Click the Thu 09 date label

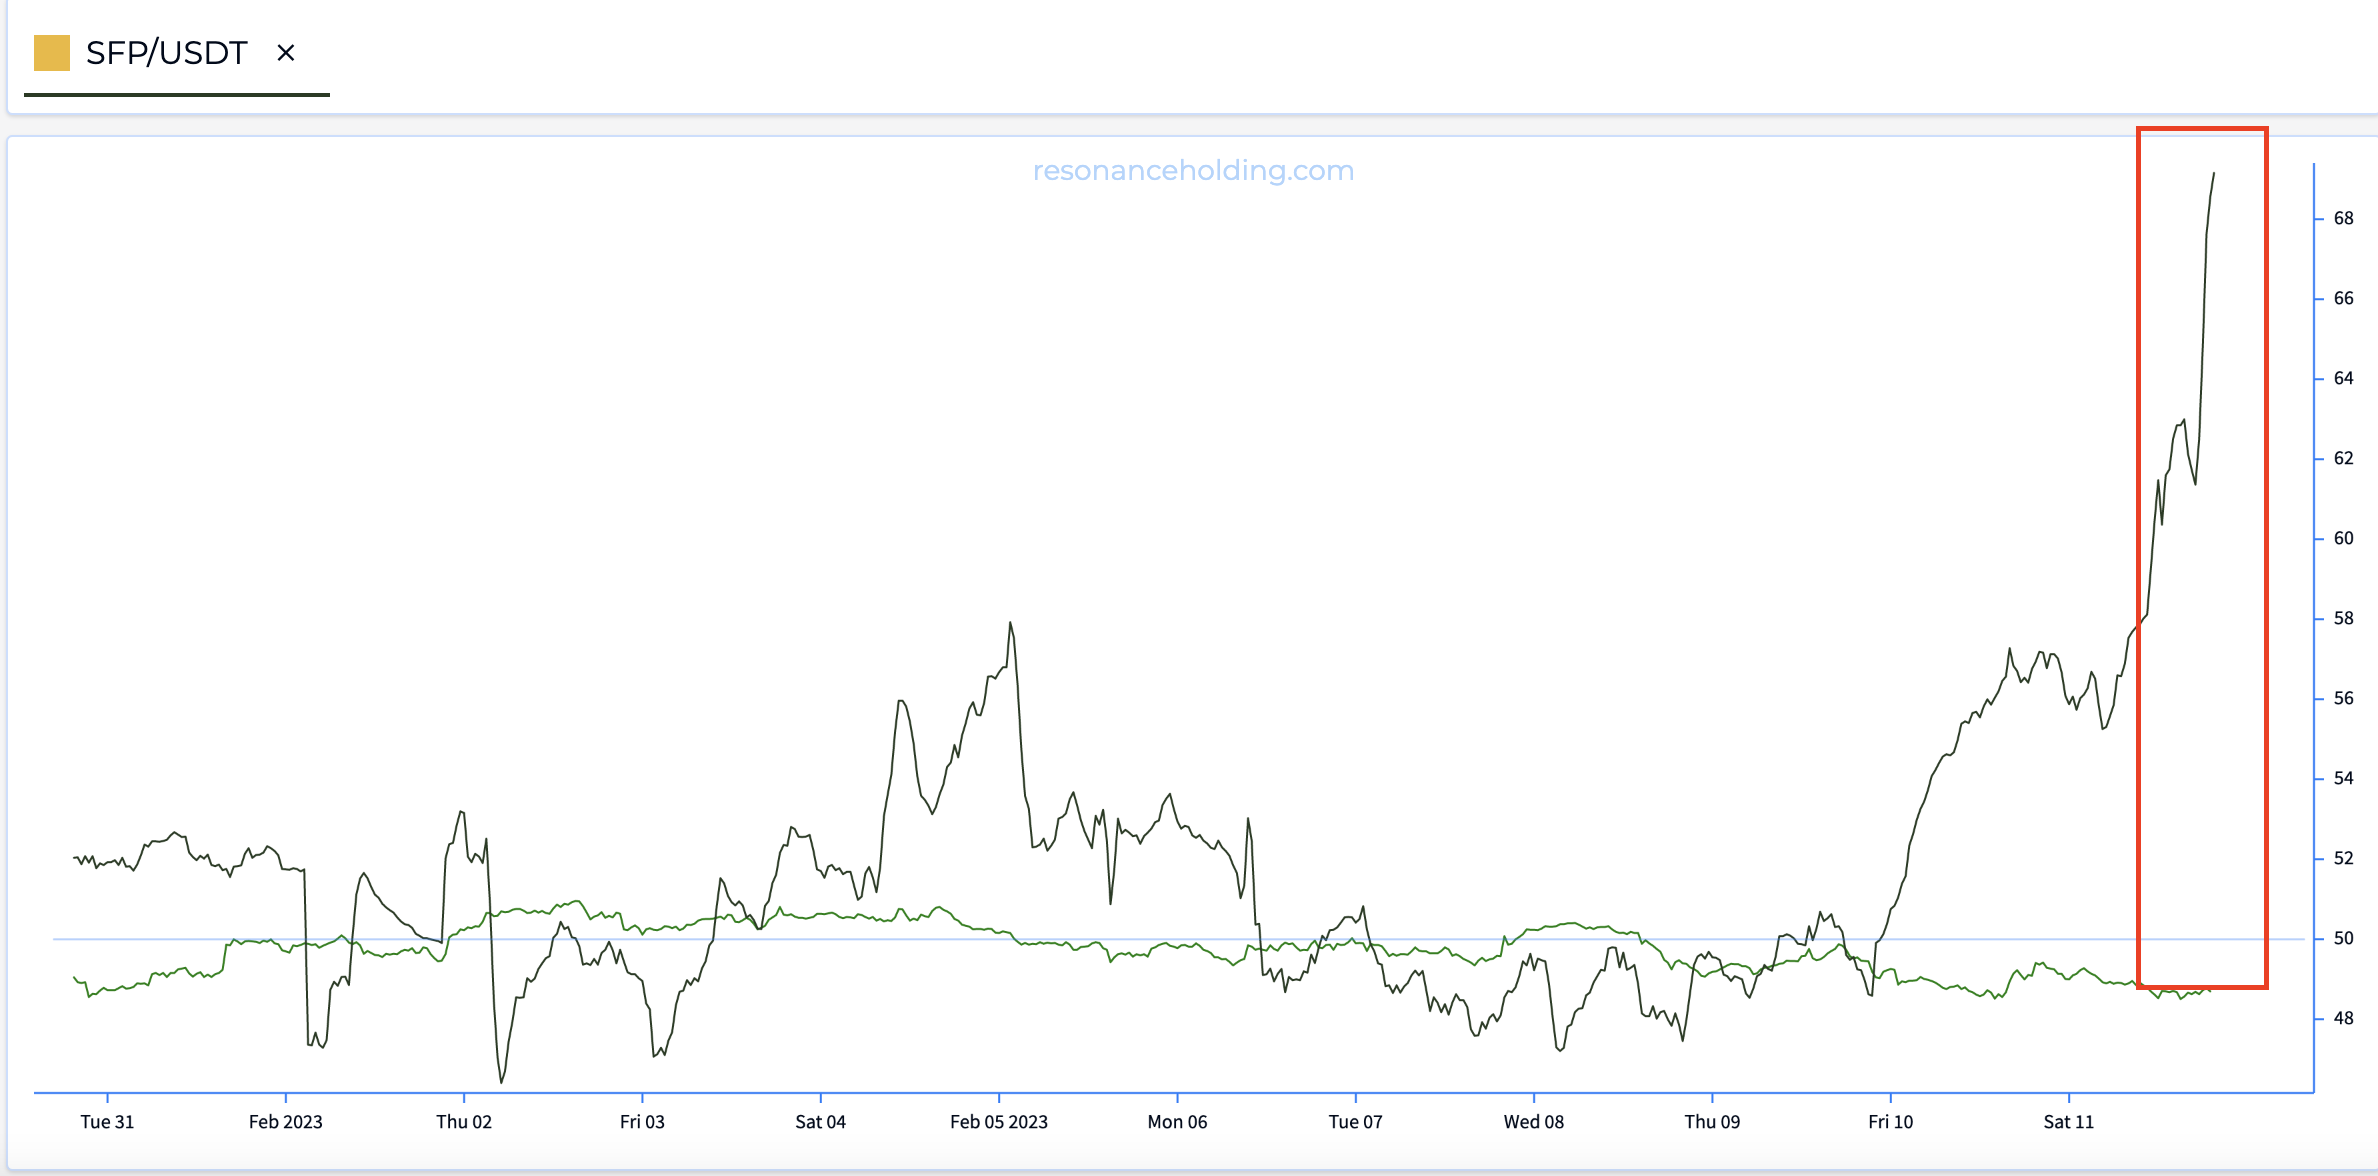(1712, 1122)
